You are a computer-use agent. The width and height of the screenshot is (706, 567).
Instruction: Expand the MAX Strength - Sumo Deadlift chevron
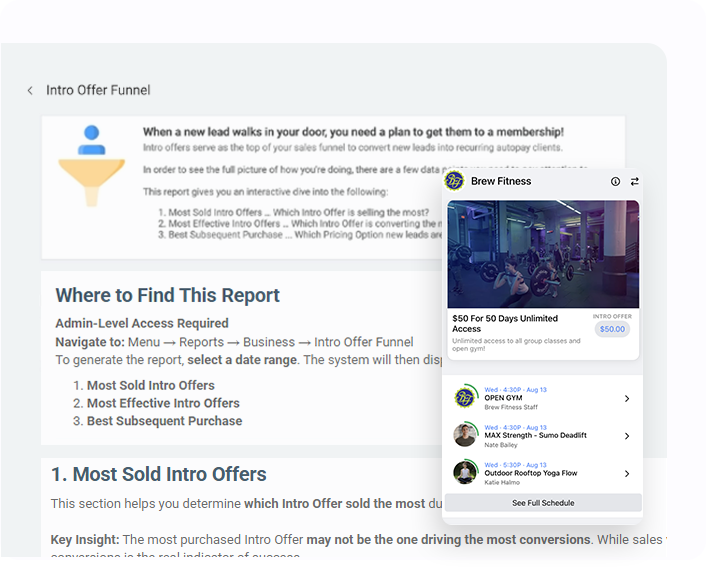627,436
